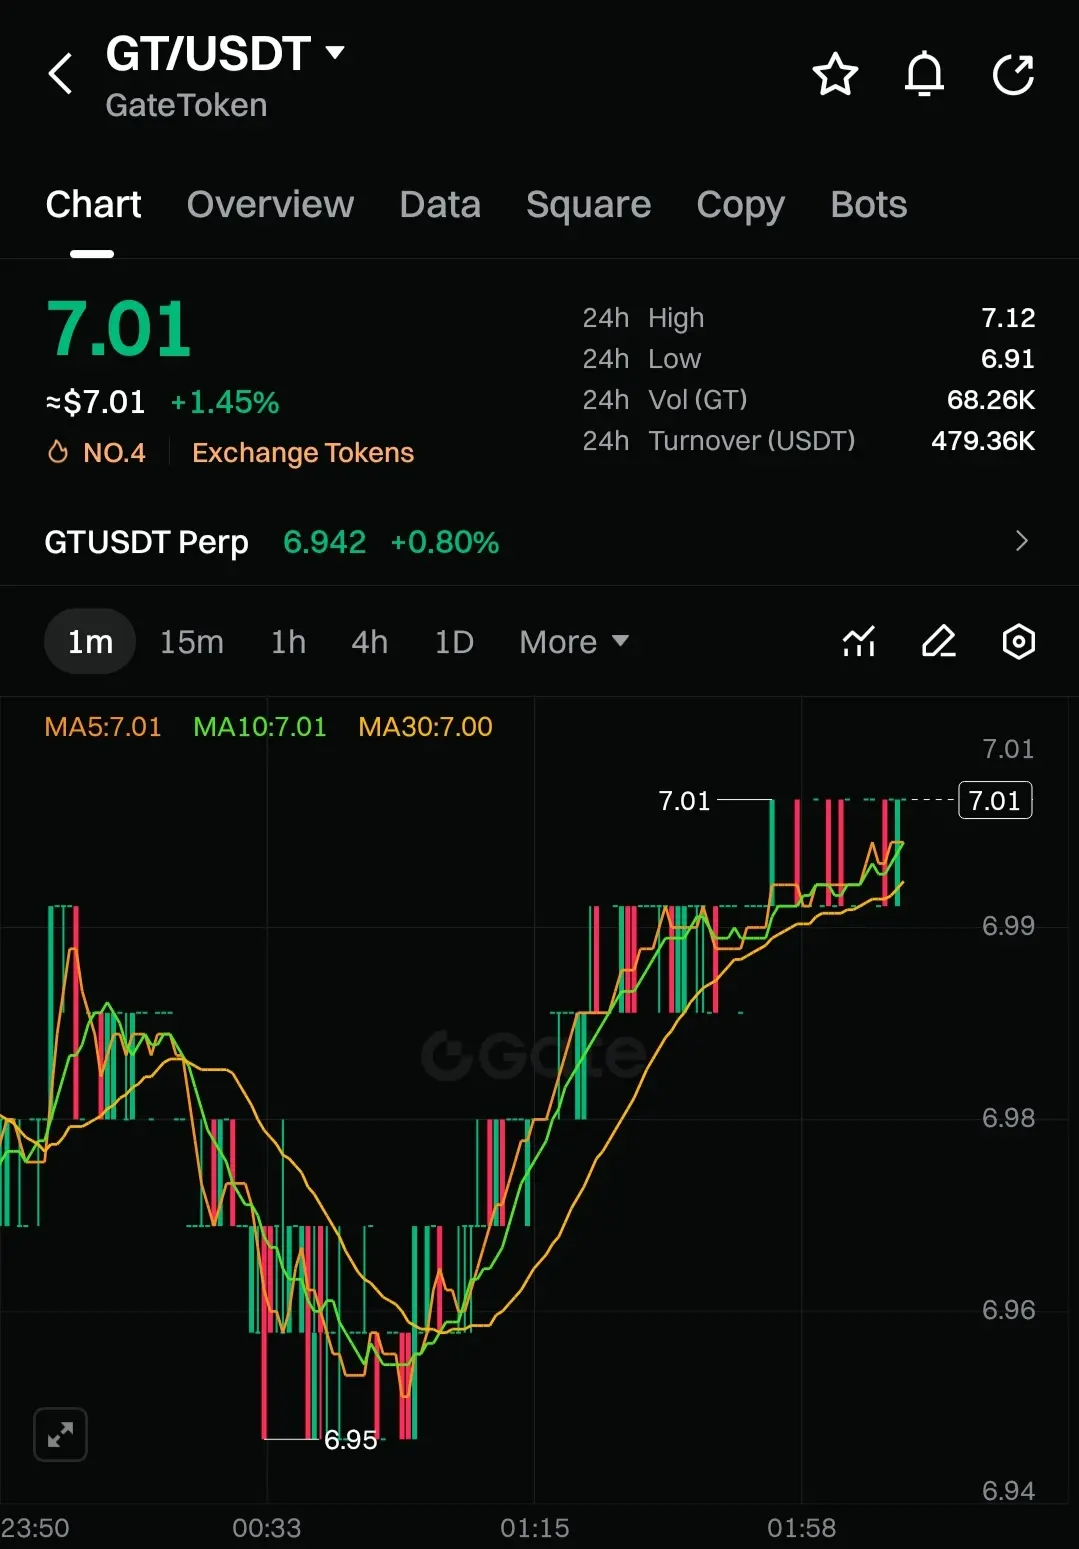Open the Square tab

588,205
